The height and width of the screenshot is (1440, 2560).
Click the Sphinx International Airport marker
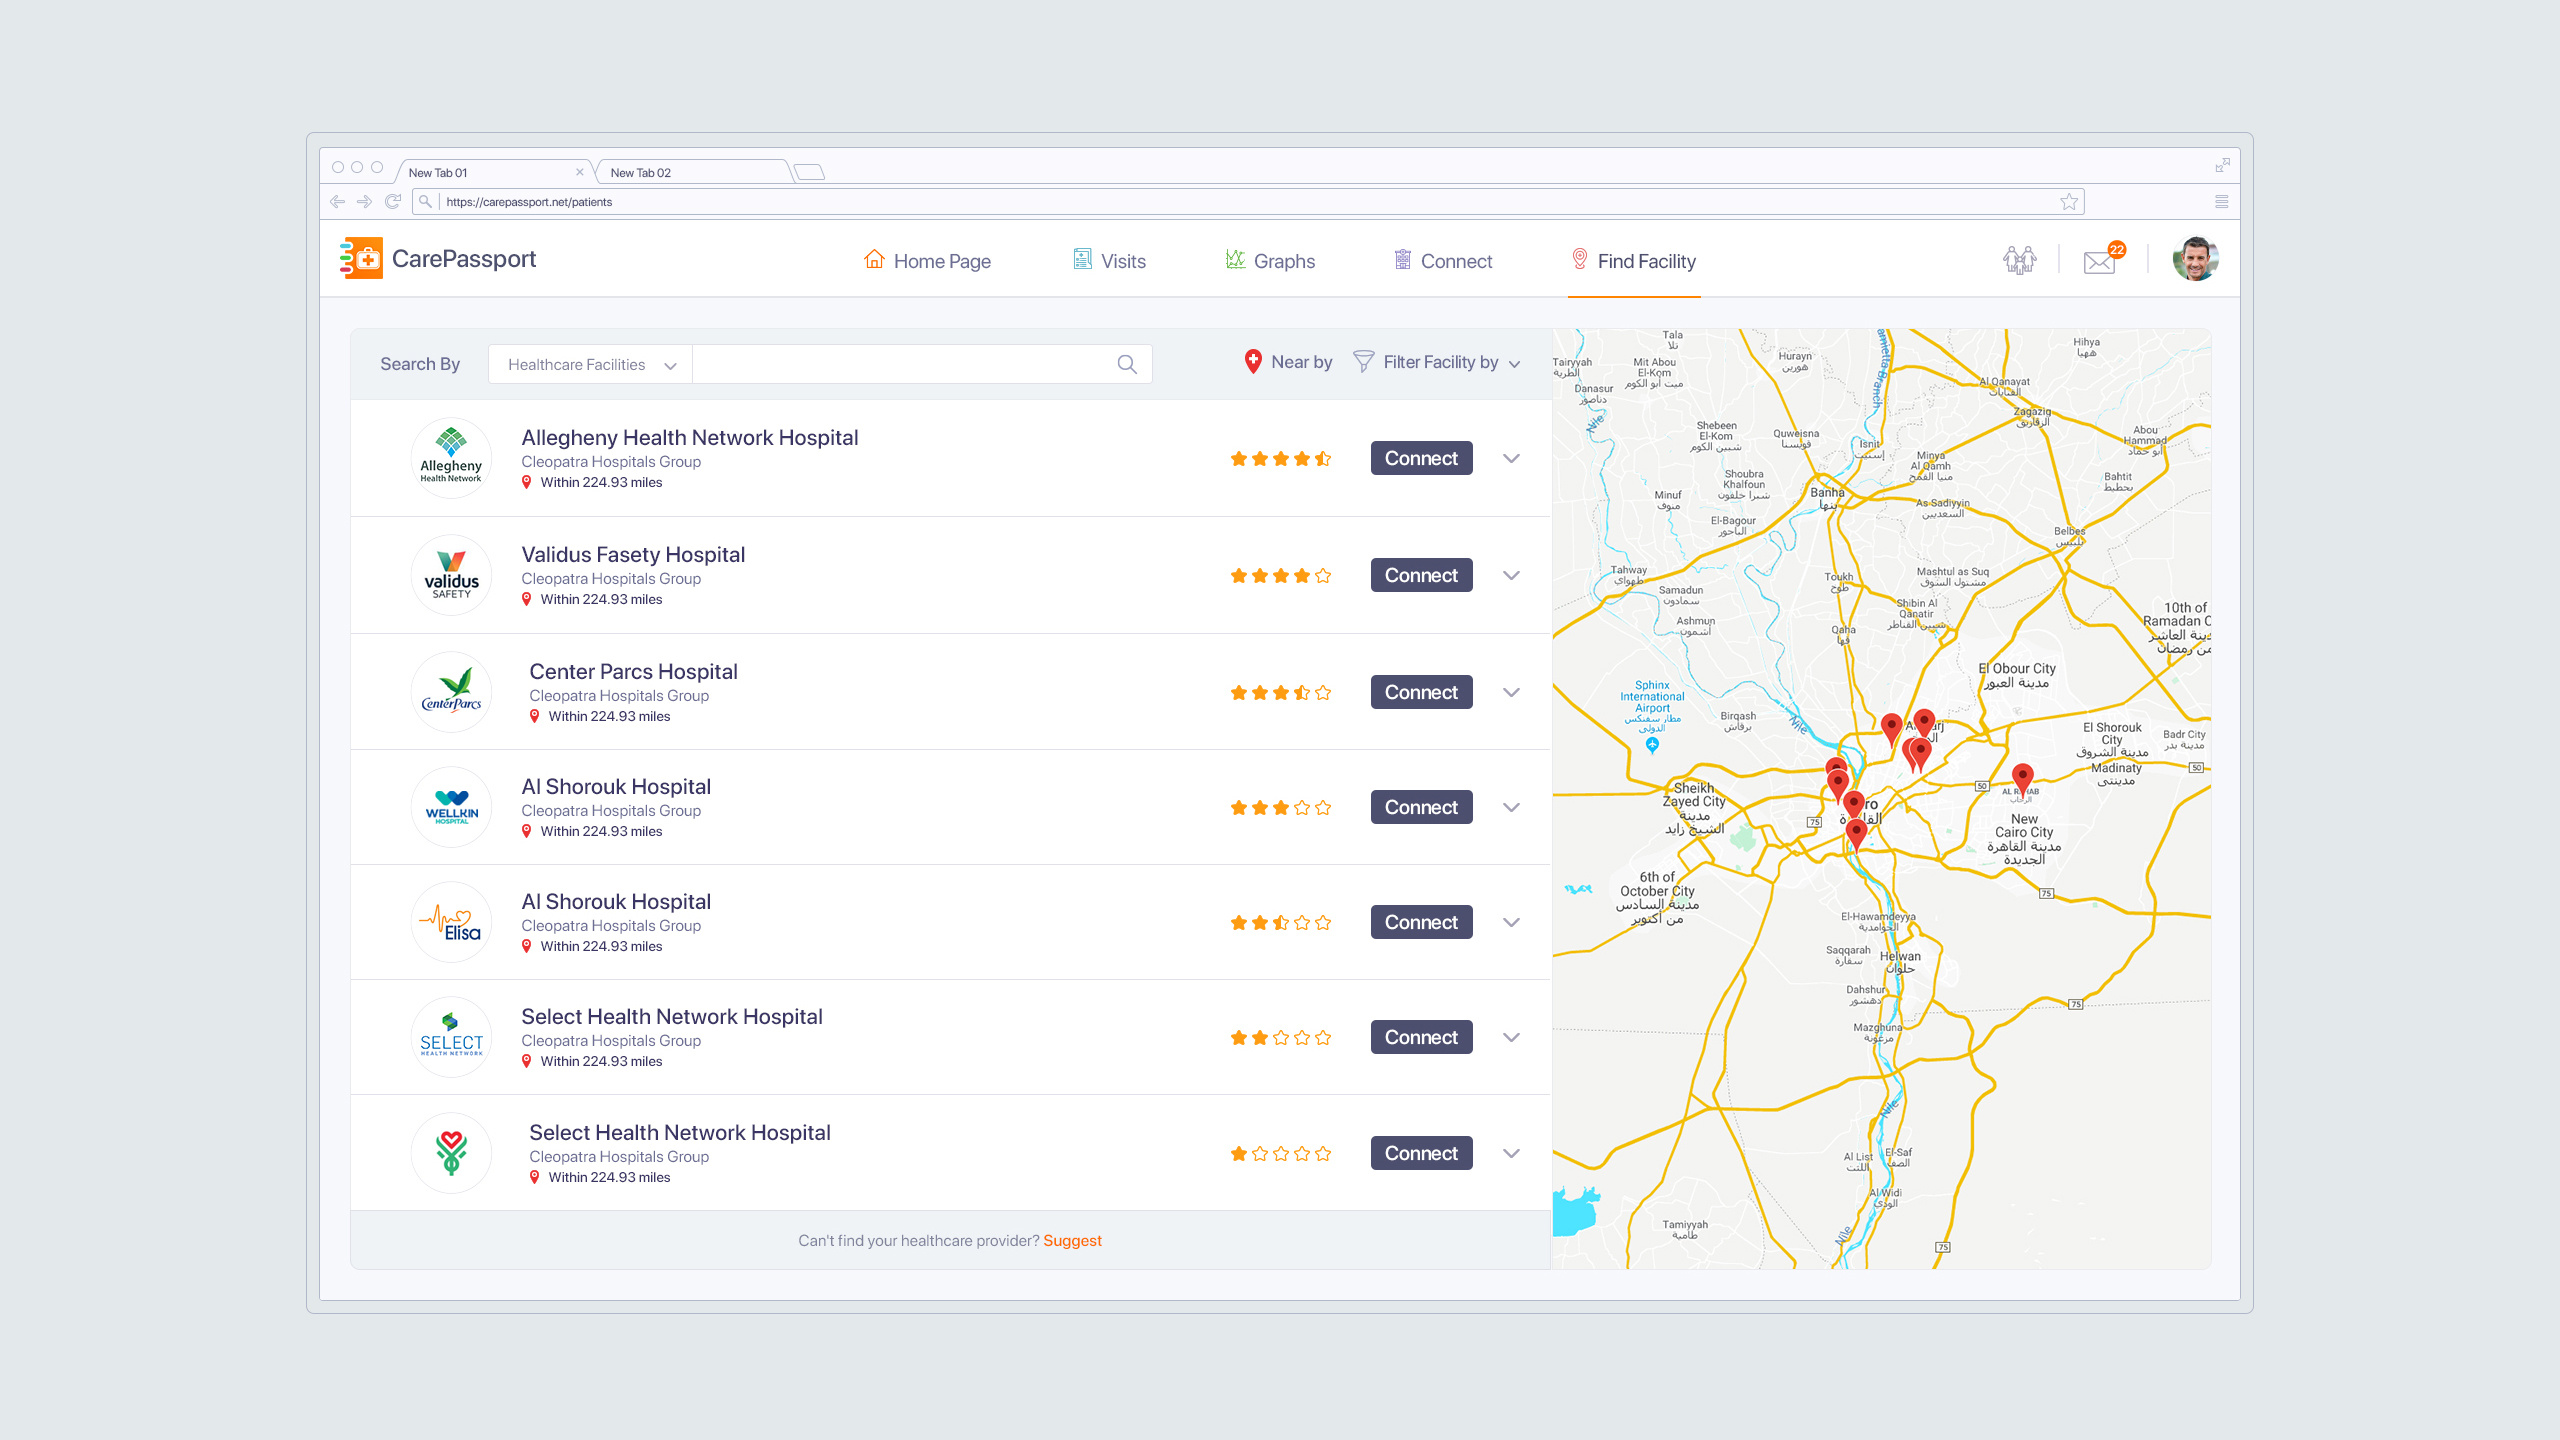[1652, 745]
